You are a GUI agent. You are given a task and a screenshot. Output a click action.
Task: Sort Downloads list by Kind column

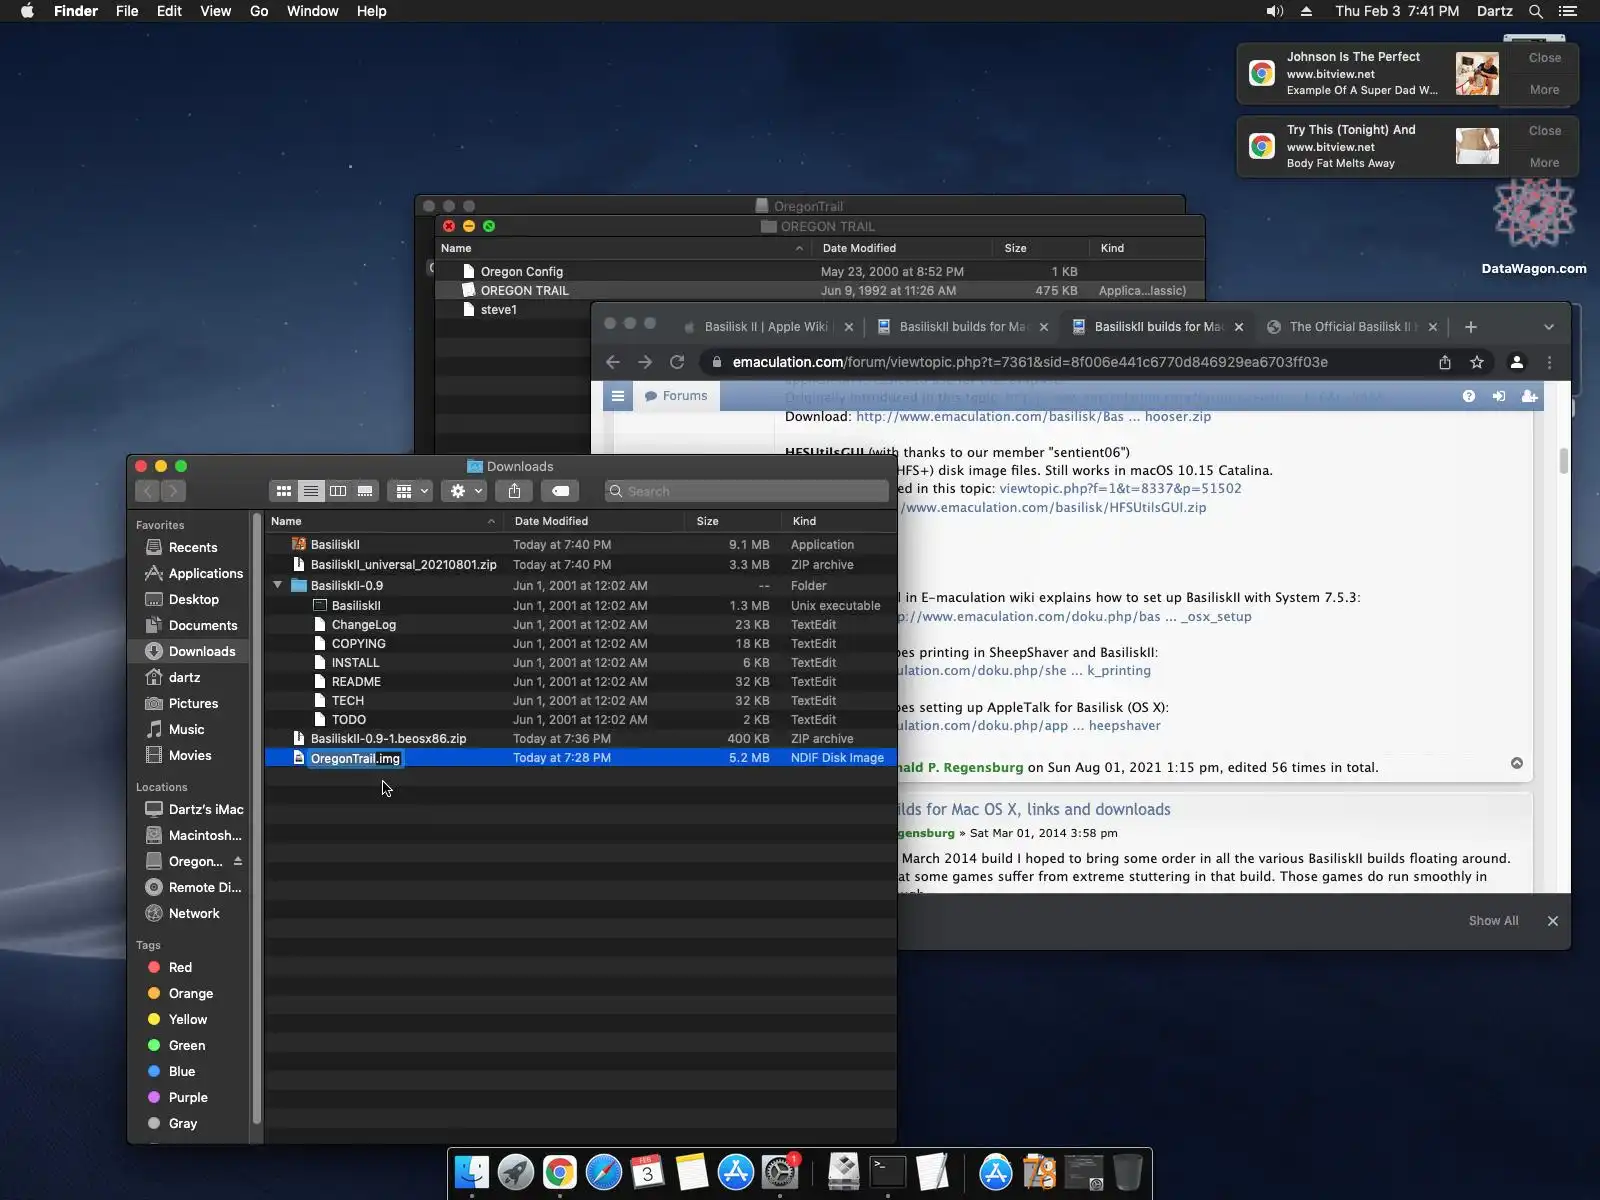click(x=838, y=521)
